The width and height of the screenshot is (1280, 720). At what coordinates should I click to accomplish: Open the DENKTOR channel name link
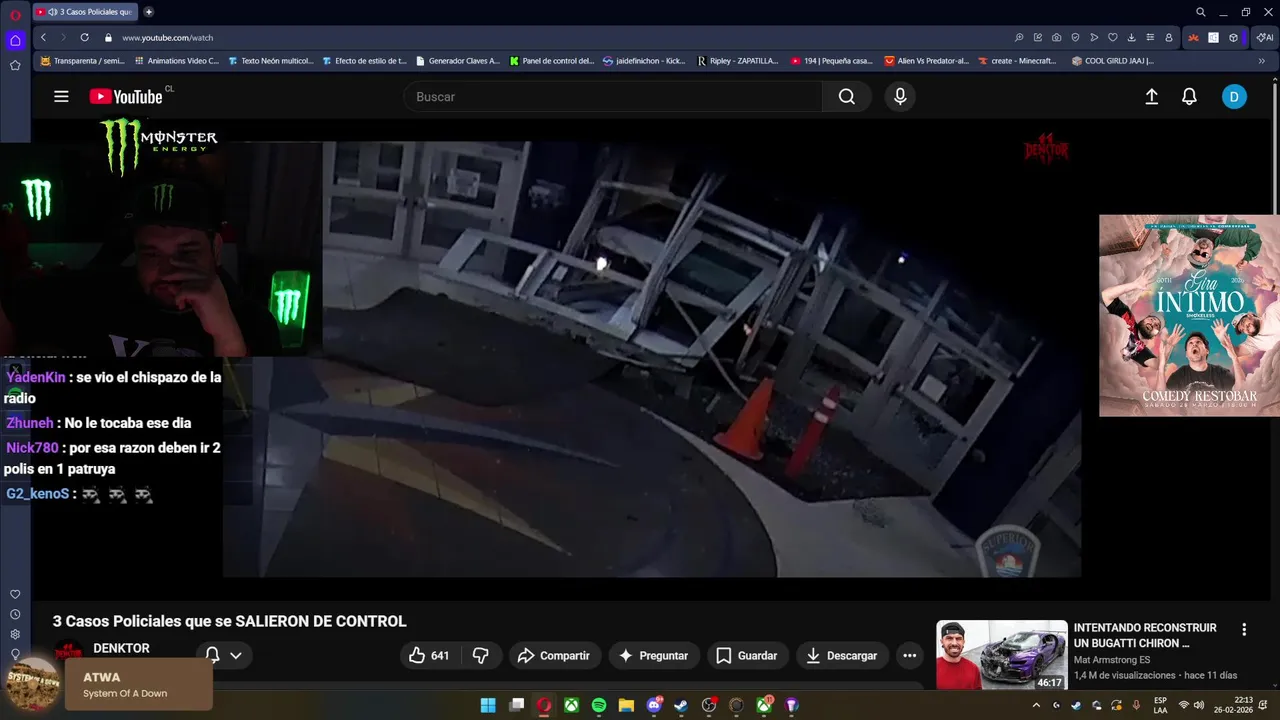click(121, 648)
